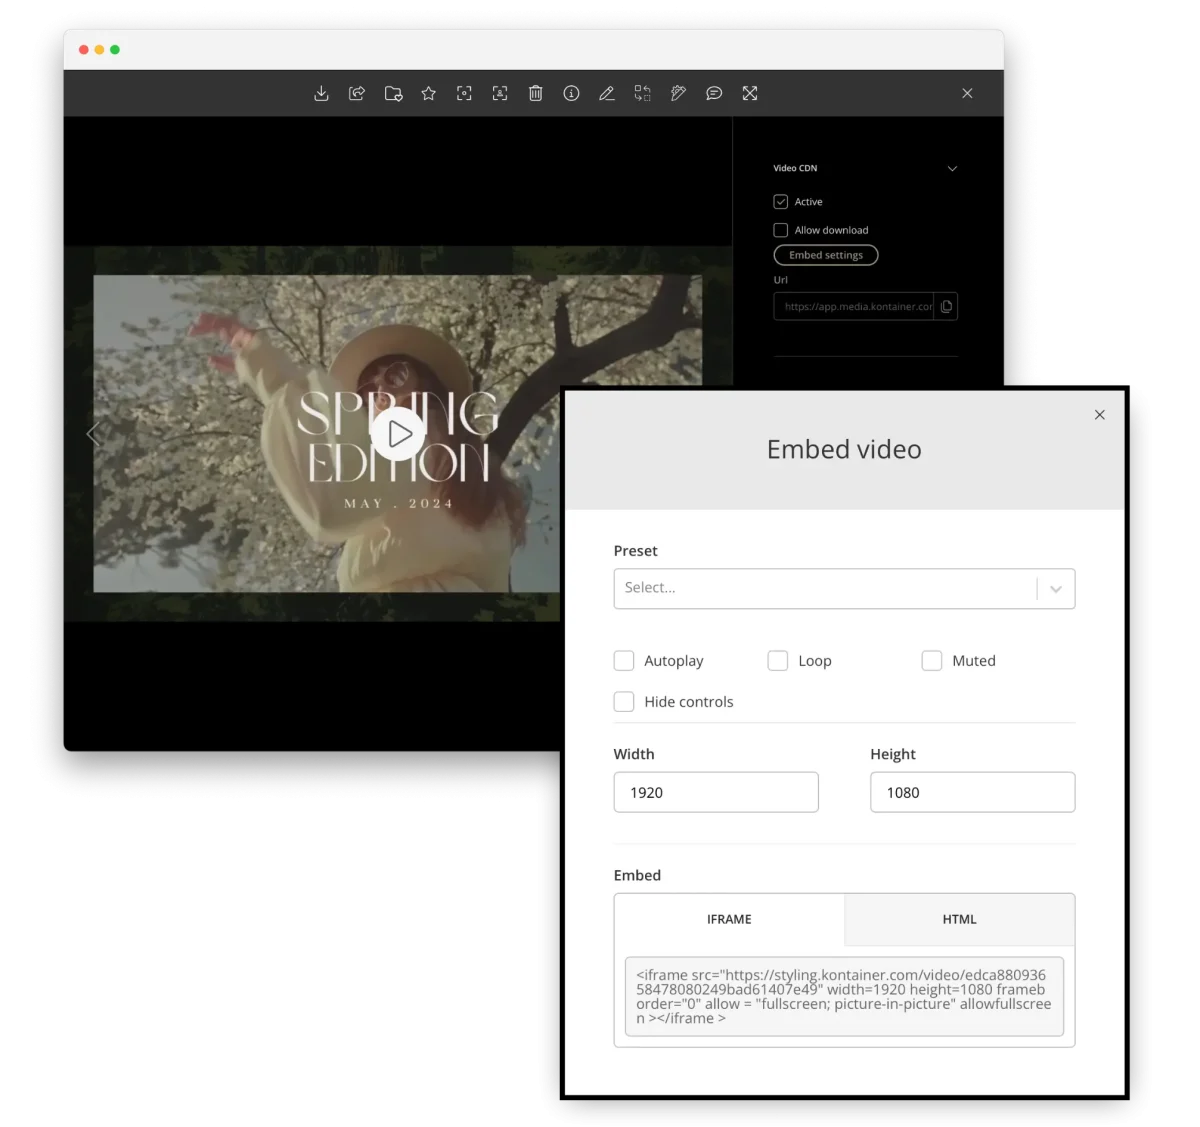Open the comments speech bubble icon
The width and height of the screenshot is (1200, 1127).
click(714, 93)
